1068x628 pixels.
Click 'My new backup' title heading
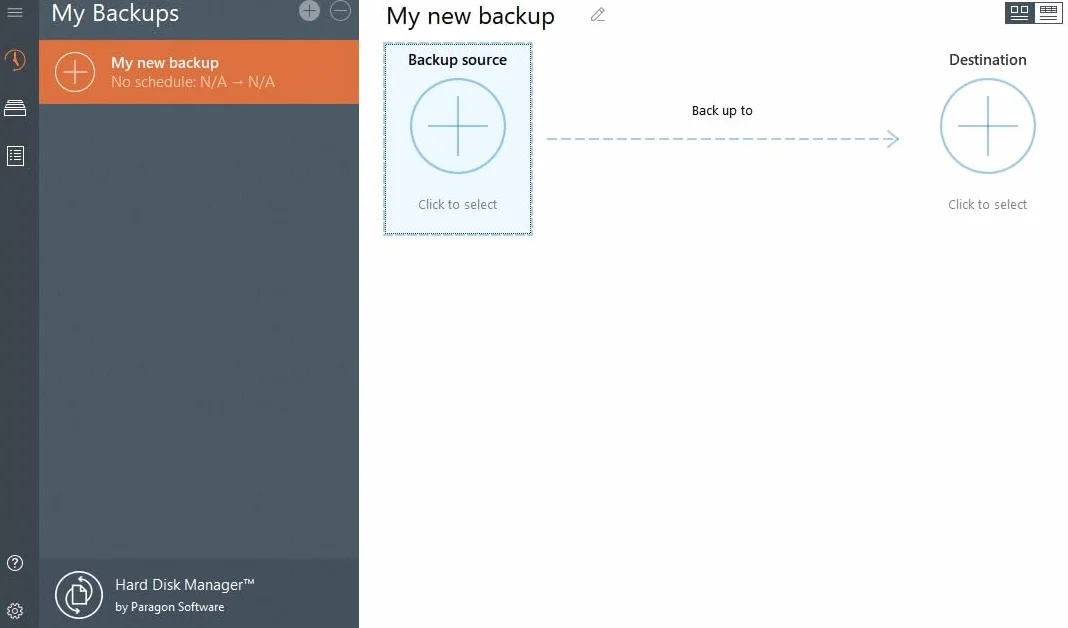tap(471, 16)
